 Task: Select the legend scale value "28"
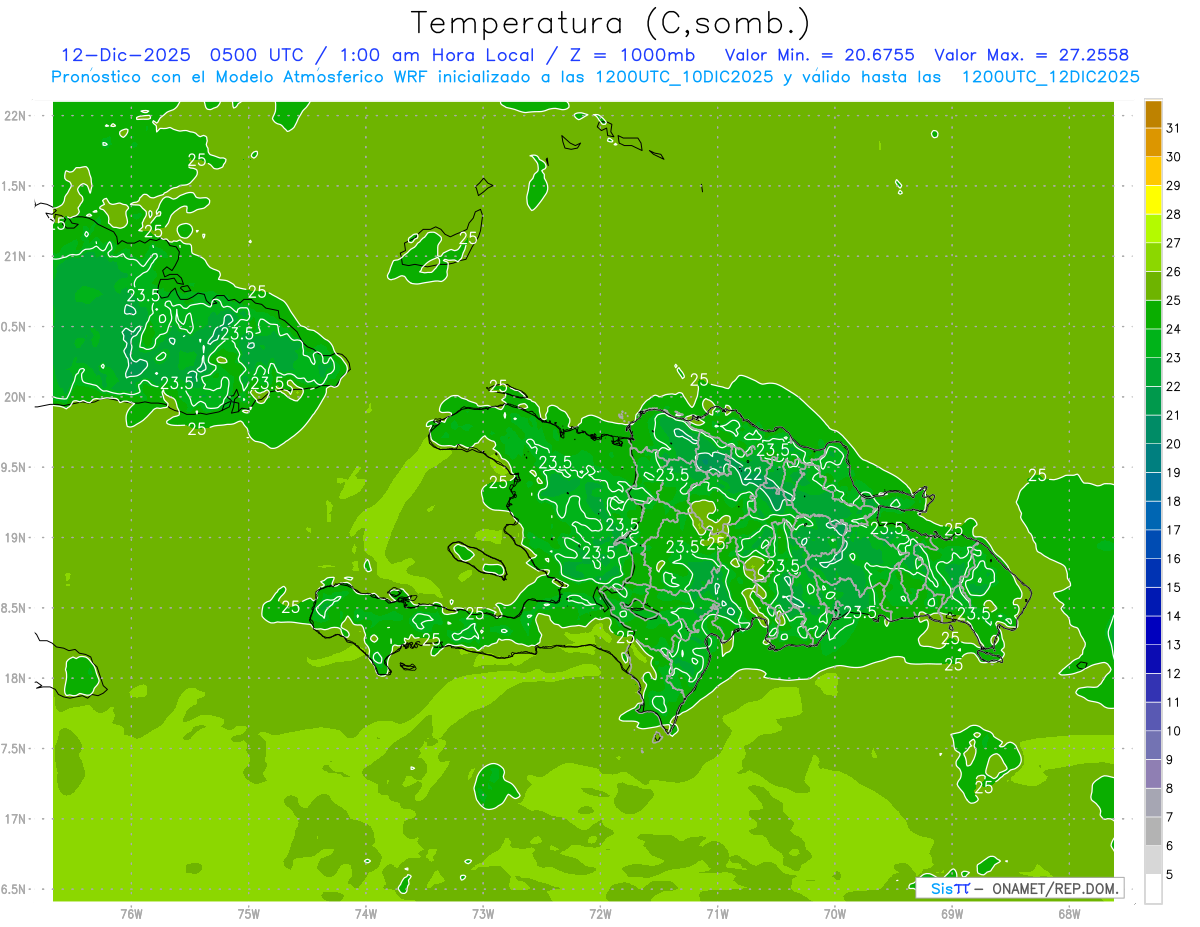coord(1173,214)
